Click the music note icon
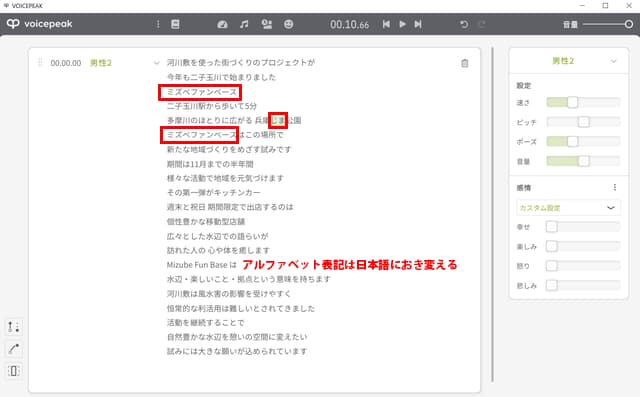The width and height of the screenshot is (640, 397). 244,24
